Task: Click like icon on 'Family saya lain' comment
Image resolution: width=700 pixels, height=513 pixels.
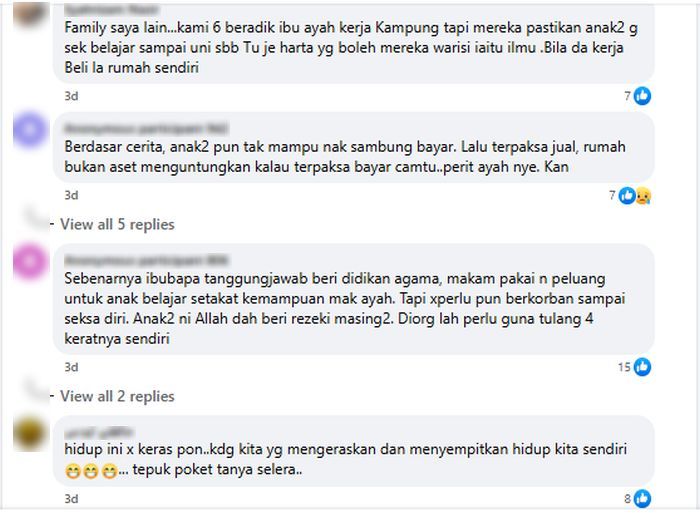Action: (642, 96)
